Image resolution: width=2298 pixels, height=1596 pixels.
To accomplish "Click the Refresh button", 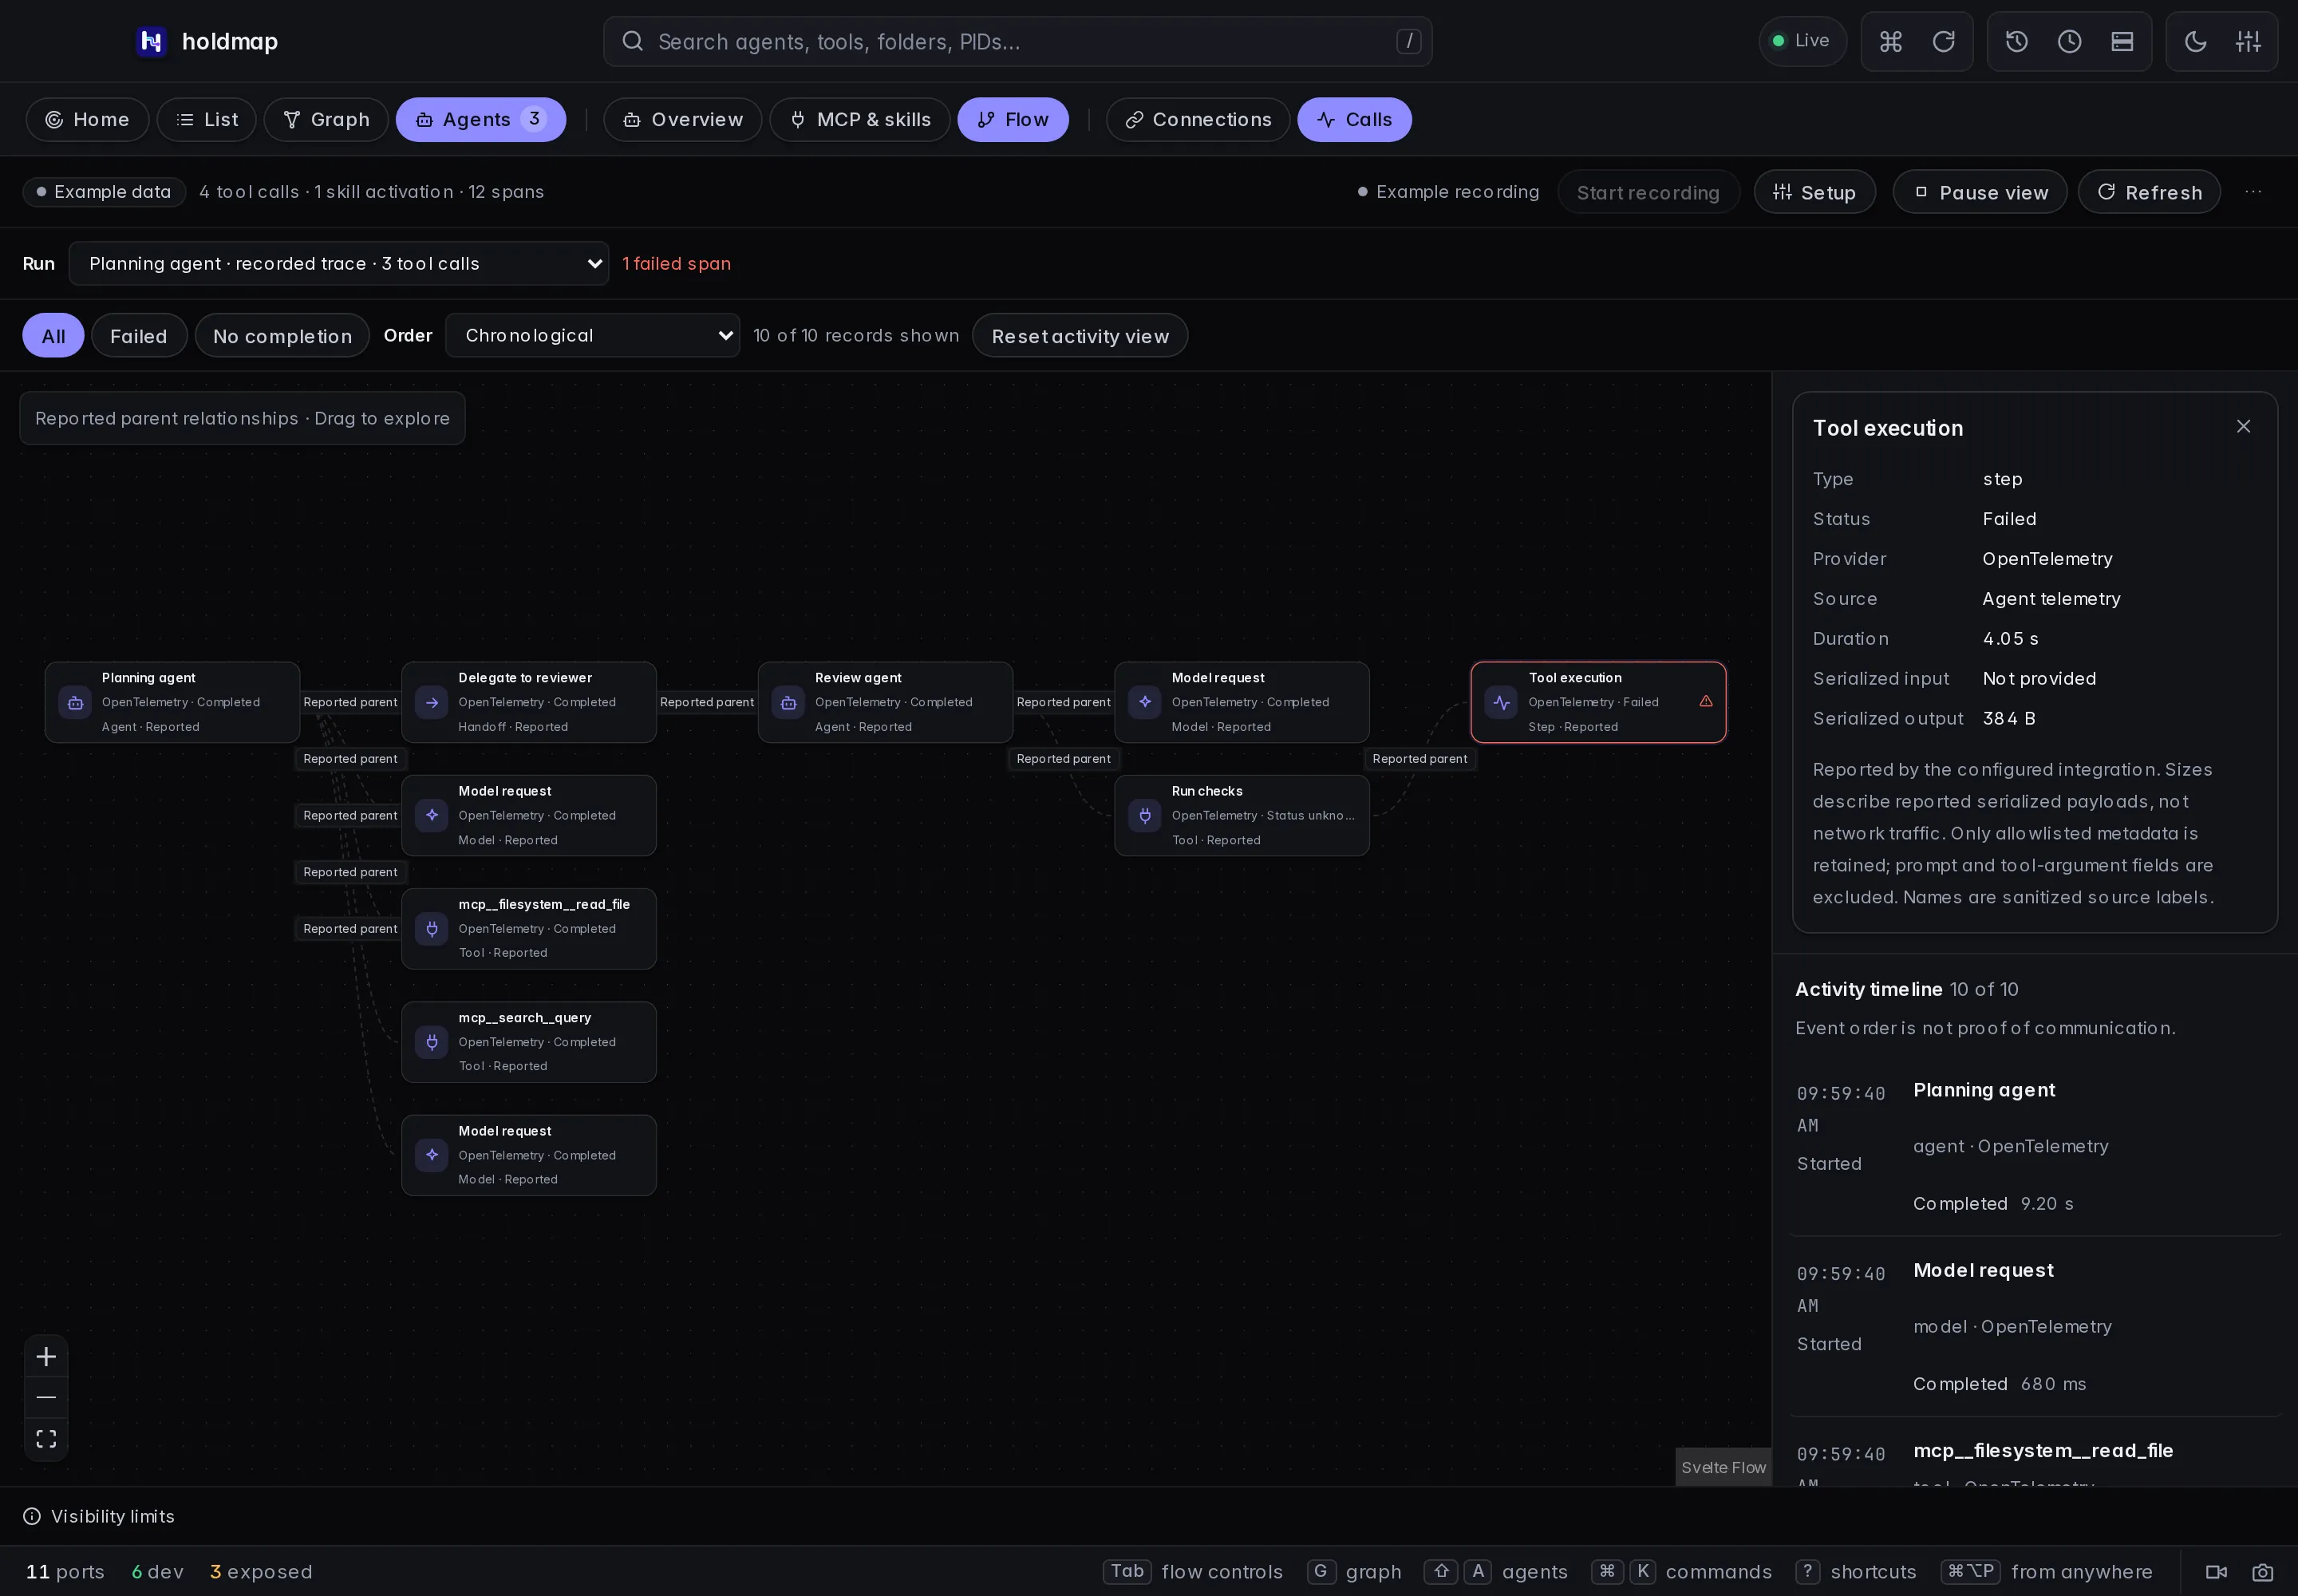I will coord(2149,192).
